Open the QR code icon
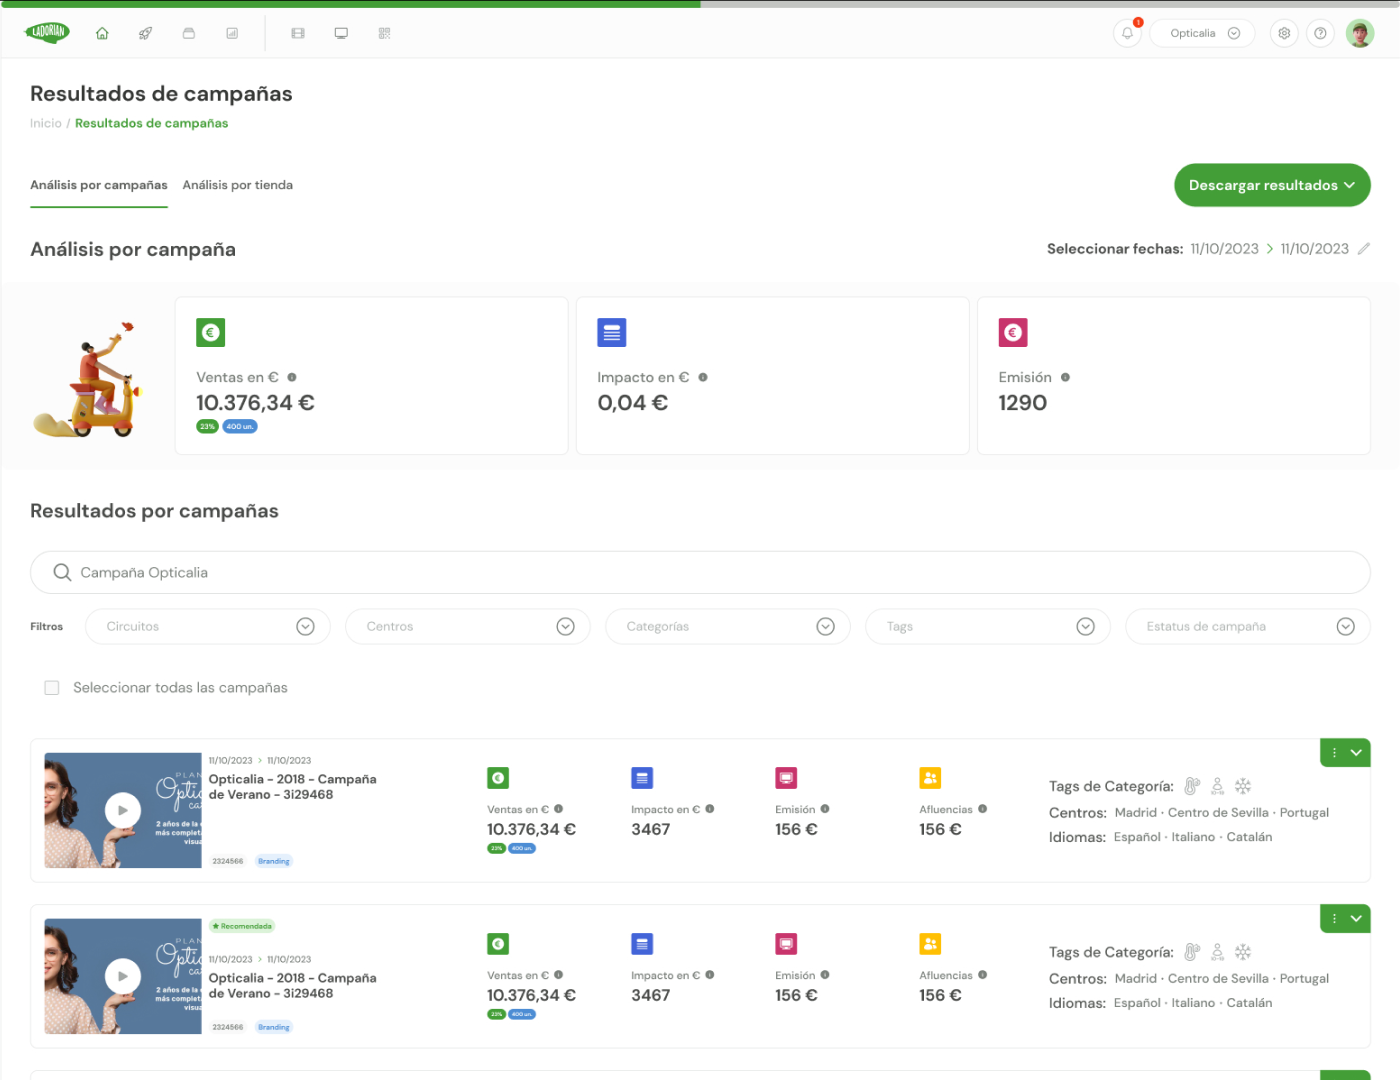 (384, 33)
